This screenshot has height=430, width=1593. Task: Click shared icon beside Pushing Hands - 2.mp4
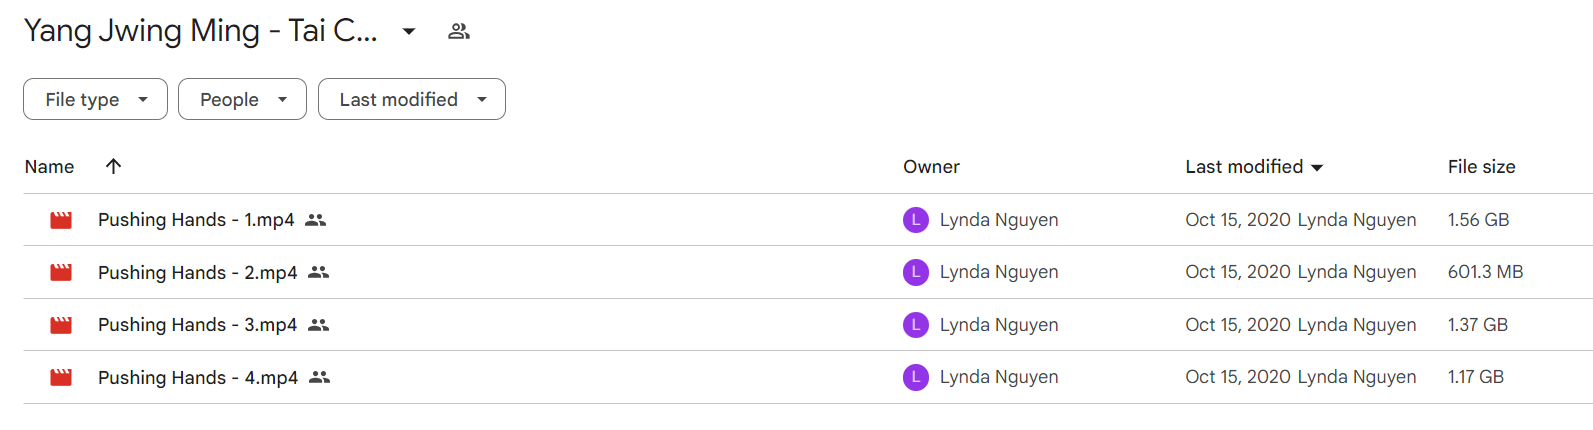[319, 272]
